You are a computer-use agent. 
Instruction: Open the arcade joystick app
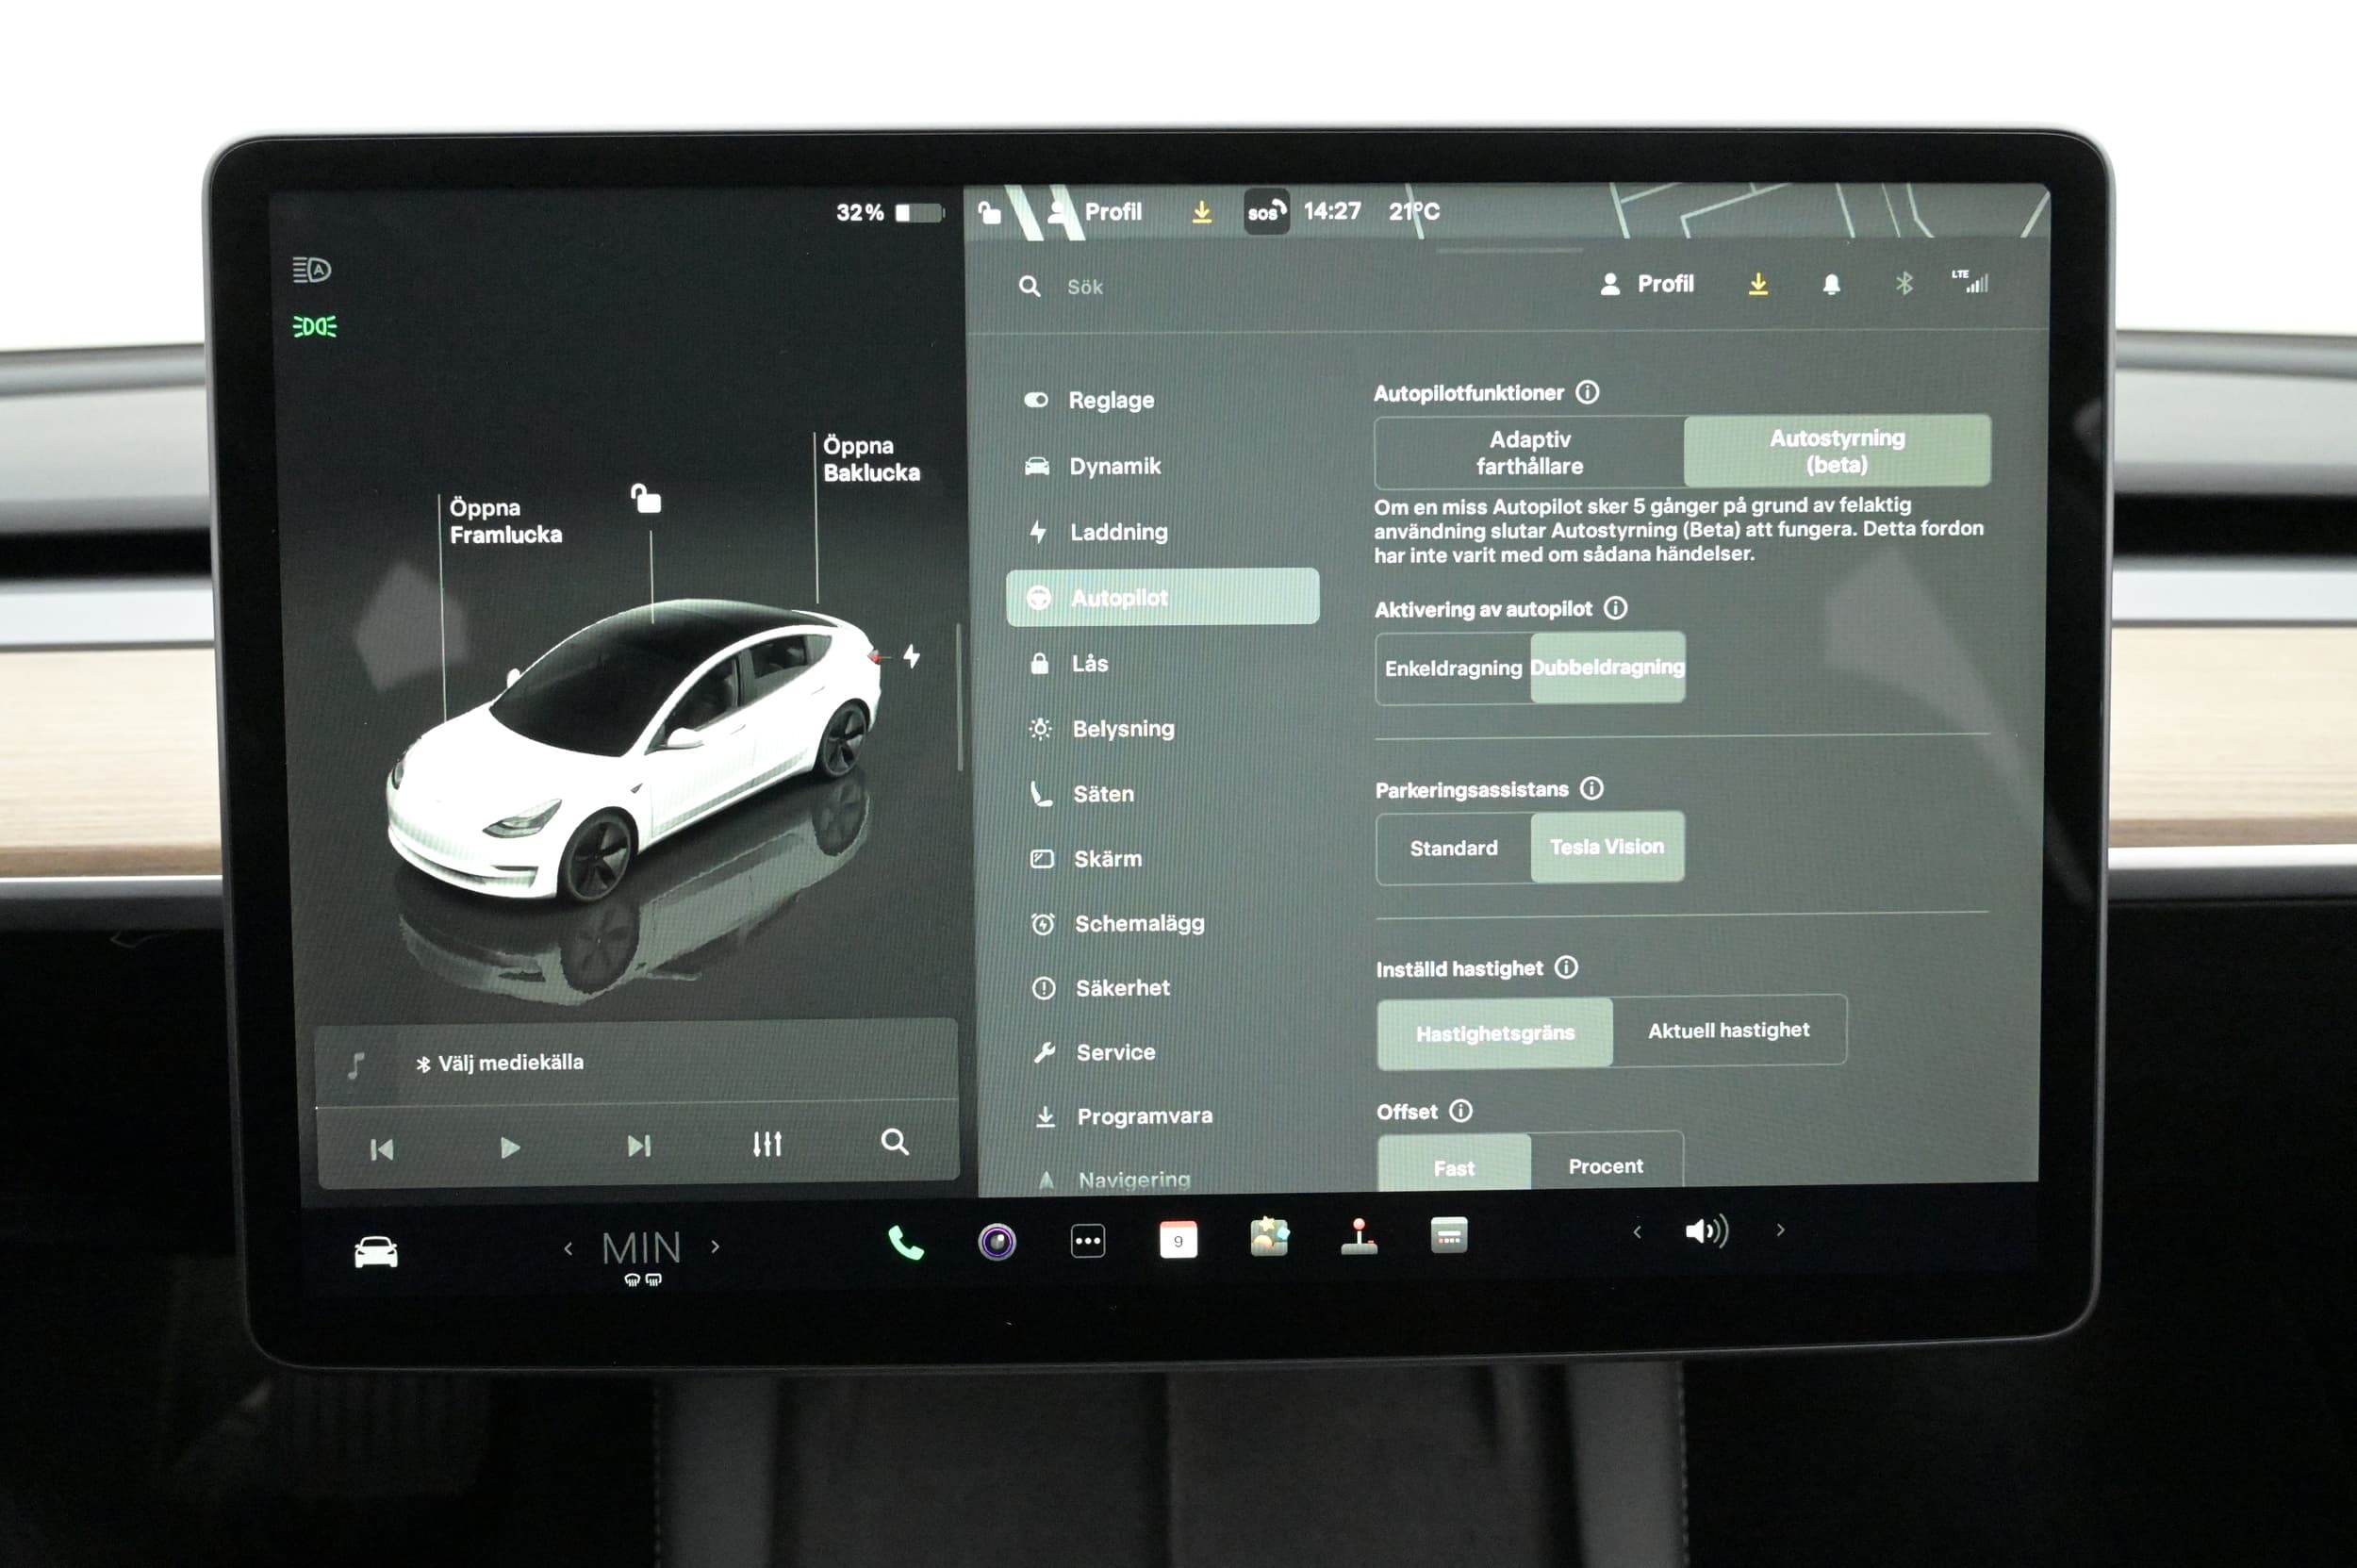(x=1359, y=1236)
